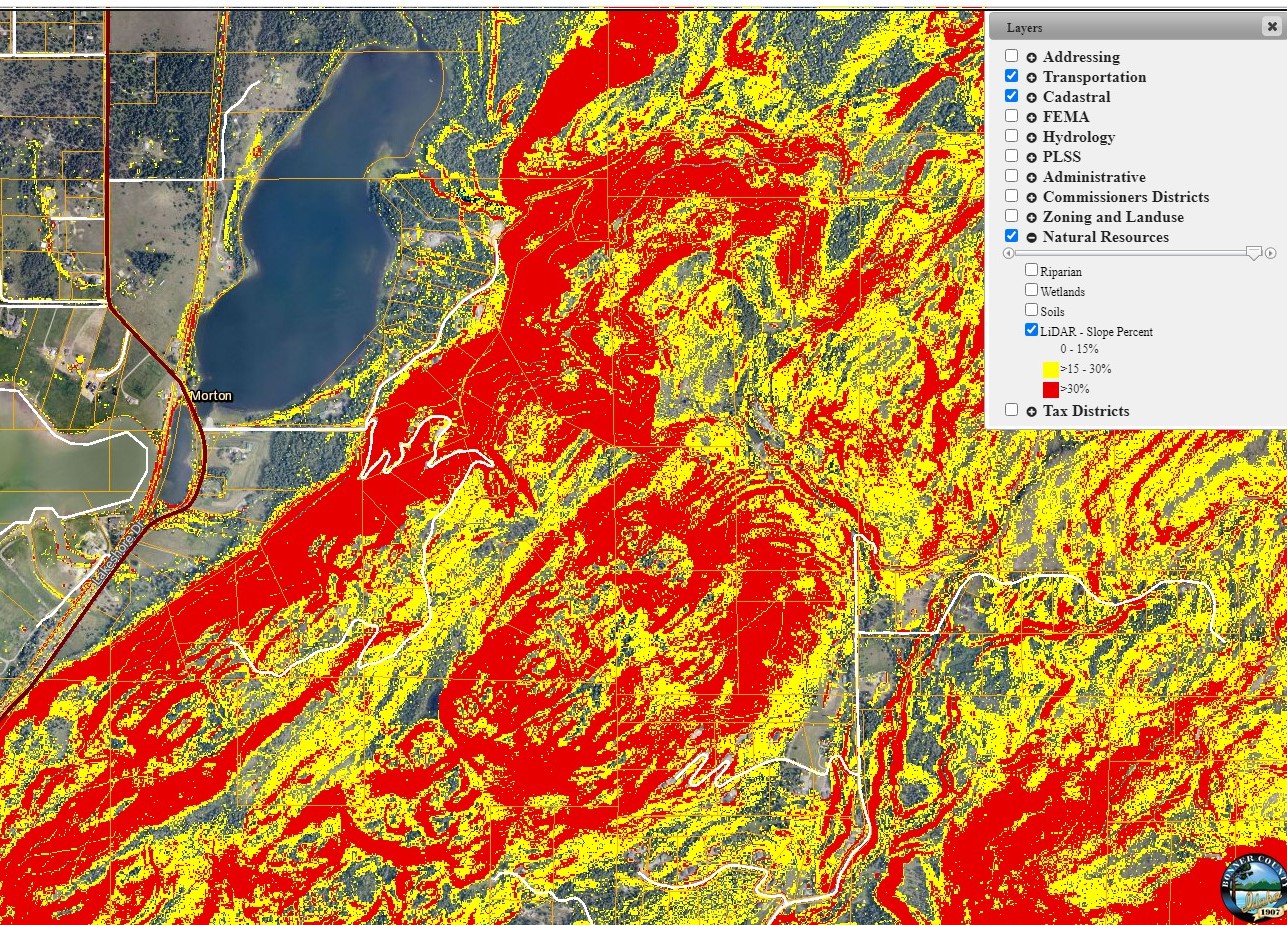Expand the Addressing layer group

tap(1031, 58)
